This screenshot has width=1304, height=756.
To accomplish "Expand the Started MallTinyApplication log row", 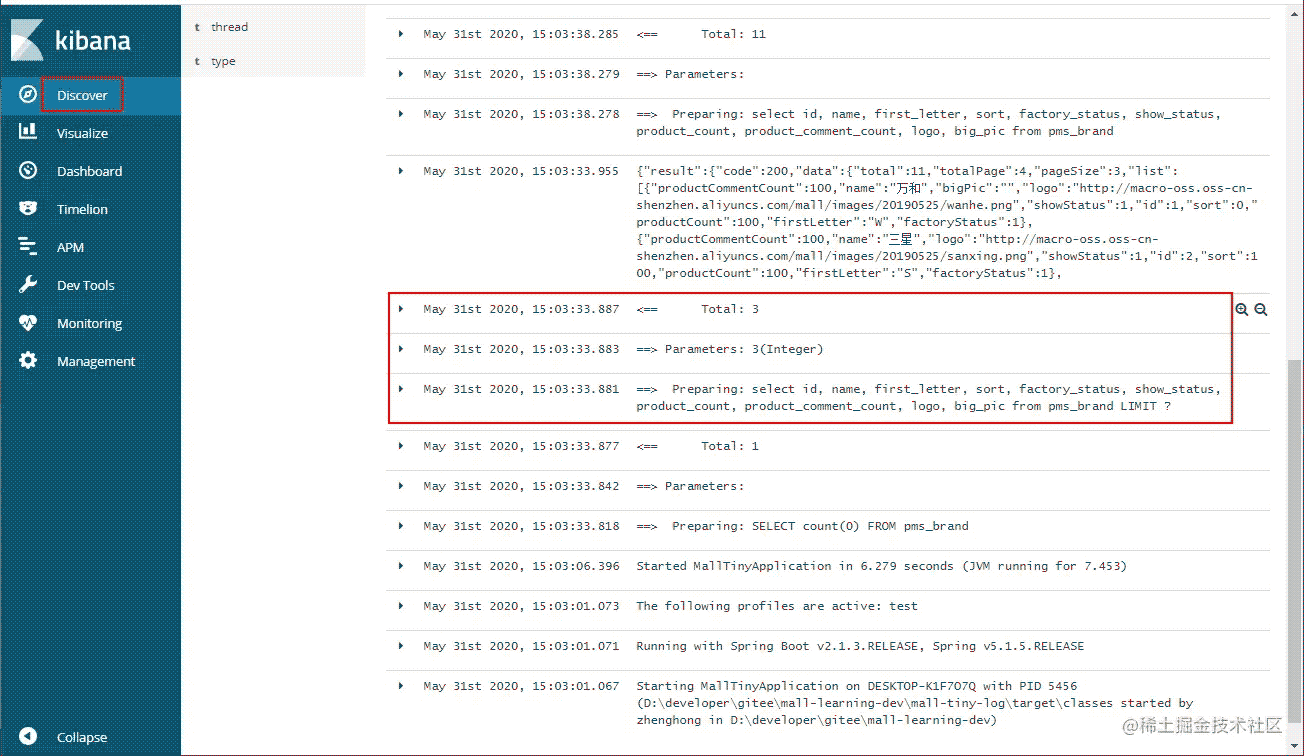I will click(401, 565).
